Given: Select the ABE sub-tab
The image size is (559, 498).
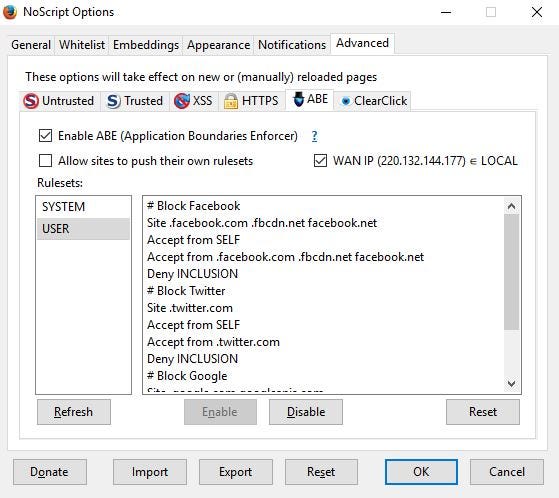Looking at the screenshot, I should (x=310, y=99).
